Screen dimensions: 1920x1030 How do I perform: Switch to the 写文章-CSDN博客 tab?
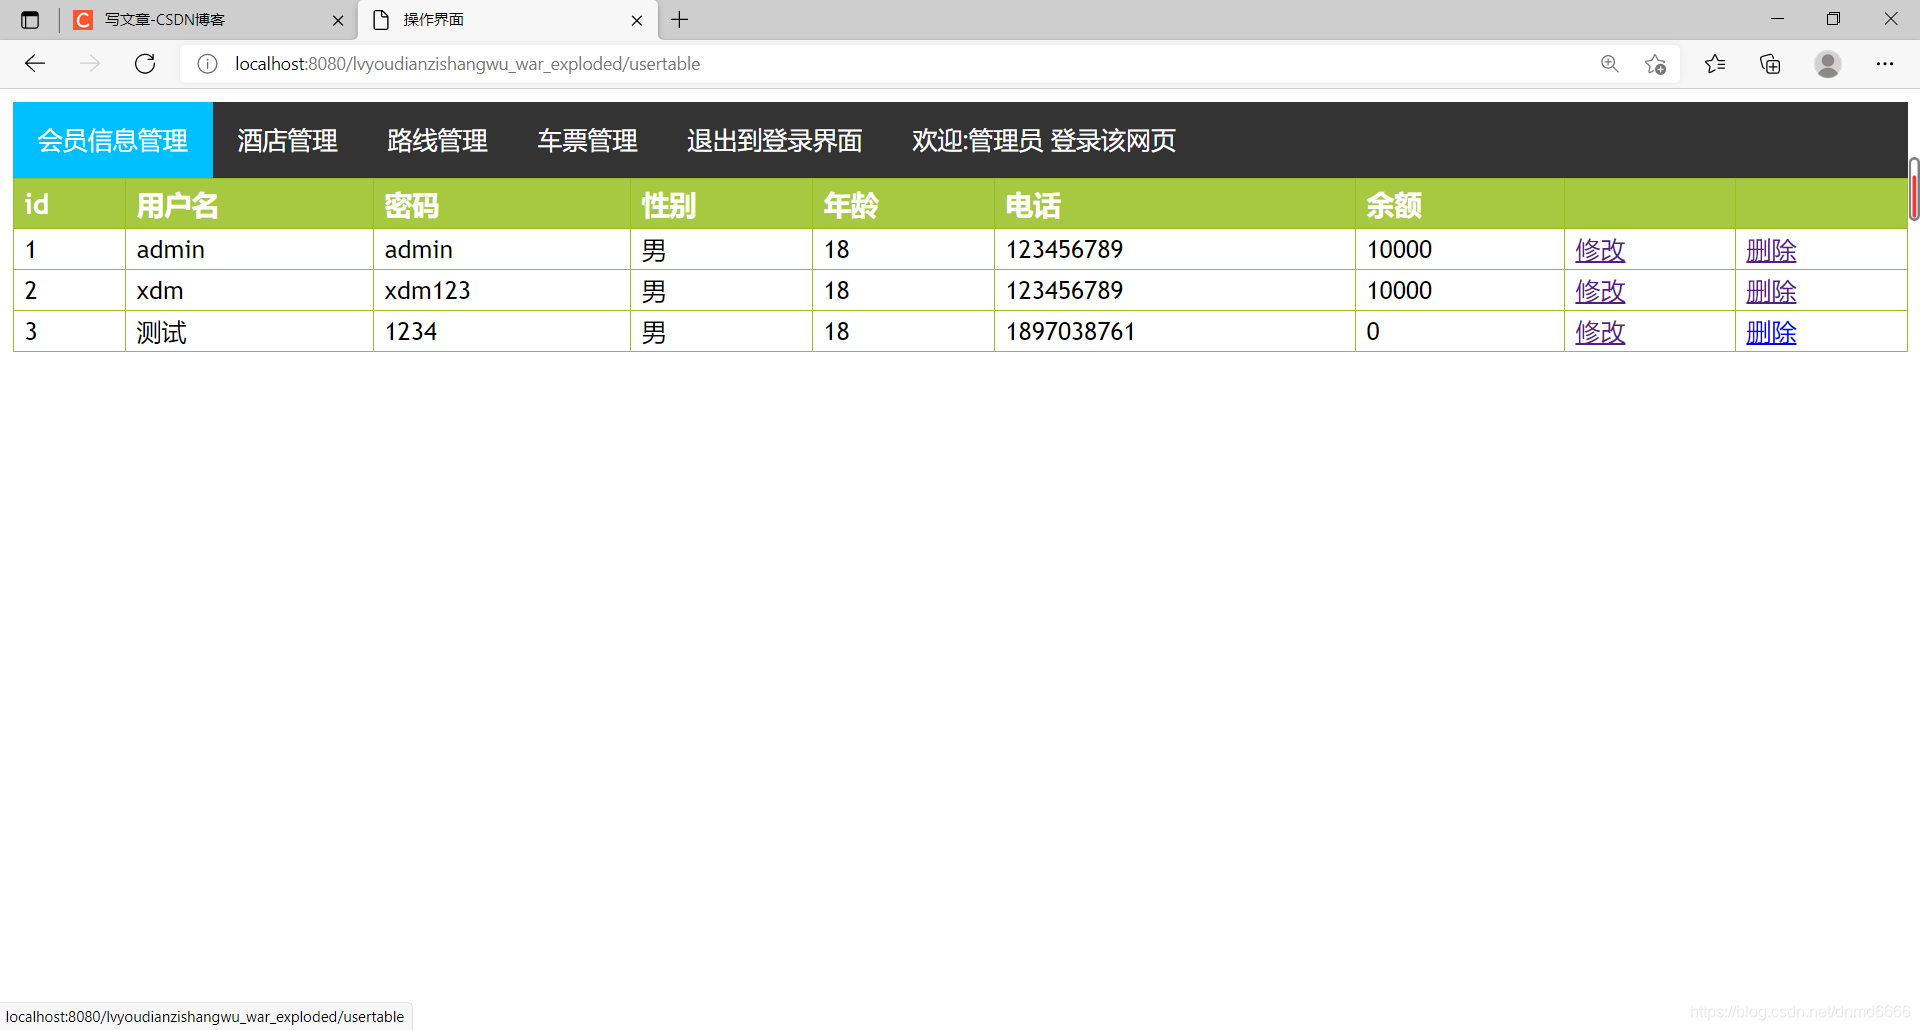click(209, 20)
